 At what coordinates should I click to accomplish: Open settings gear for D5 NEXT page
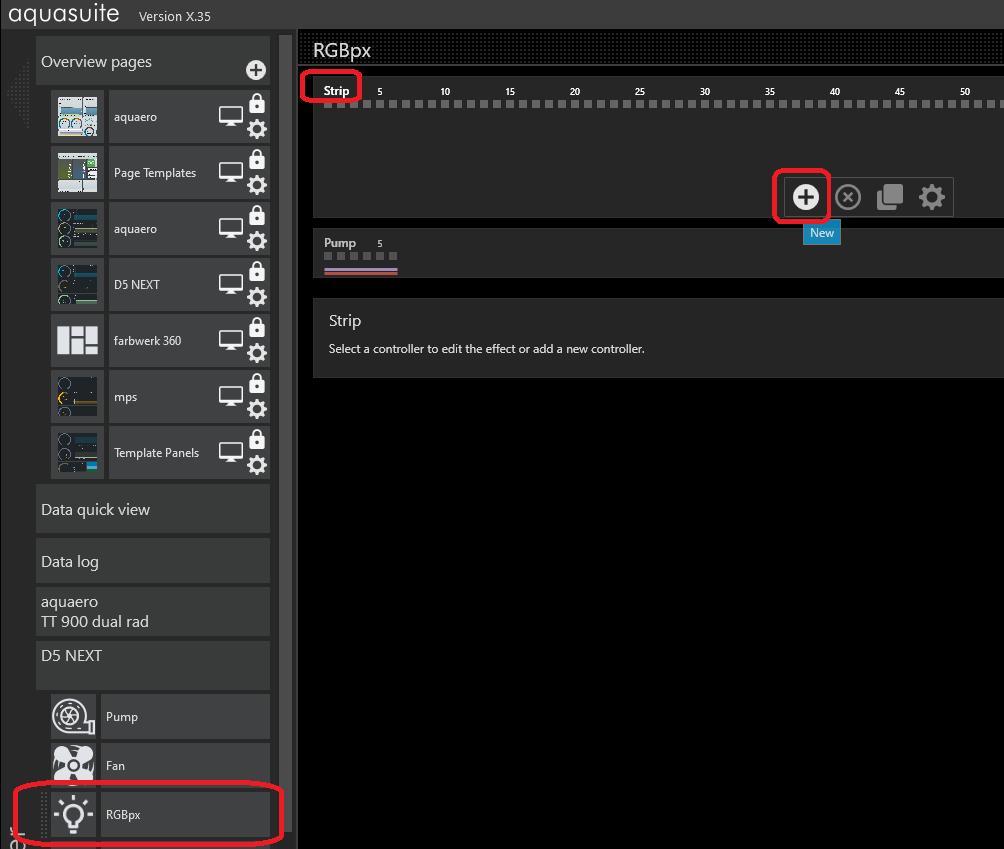pyautogui.click(x=257, y=297)
